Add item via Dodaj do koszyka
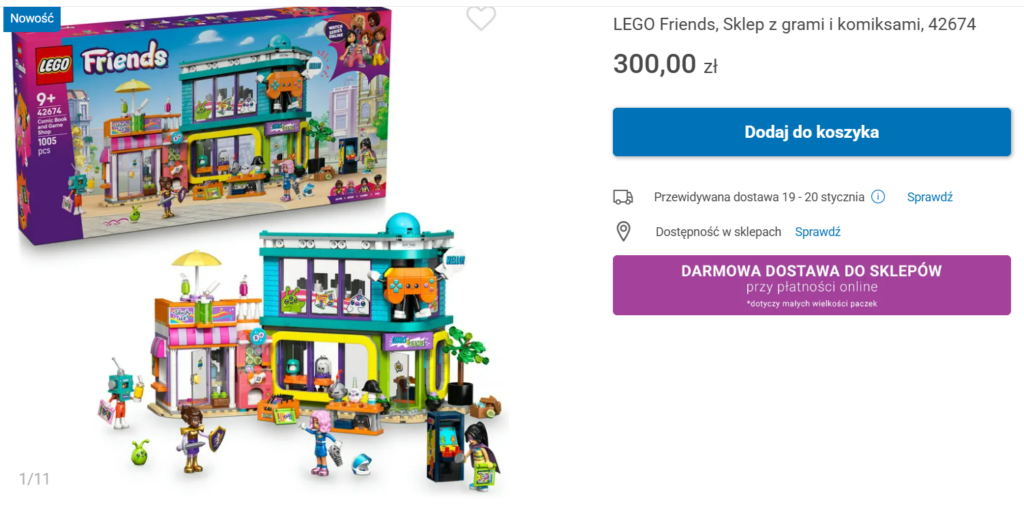 [x=812, y=132]
